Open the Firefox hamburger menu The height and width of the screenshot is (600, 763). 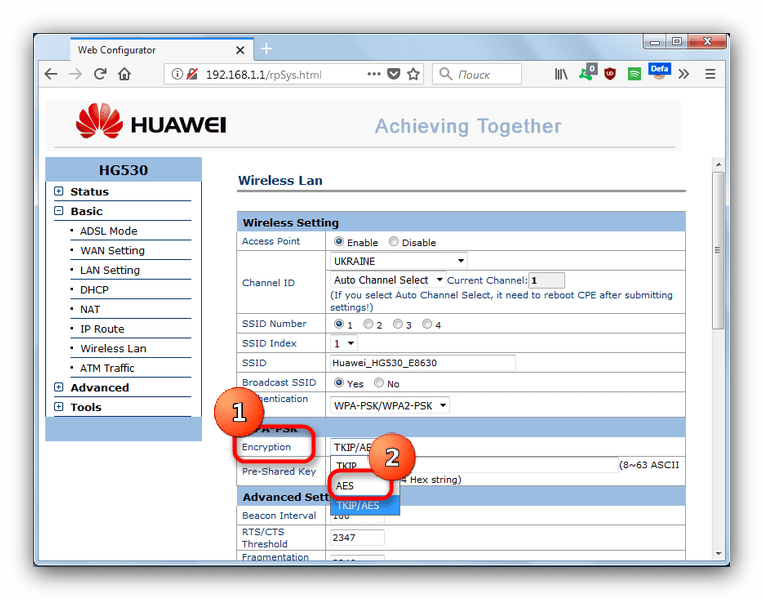click(710, 74)
